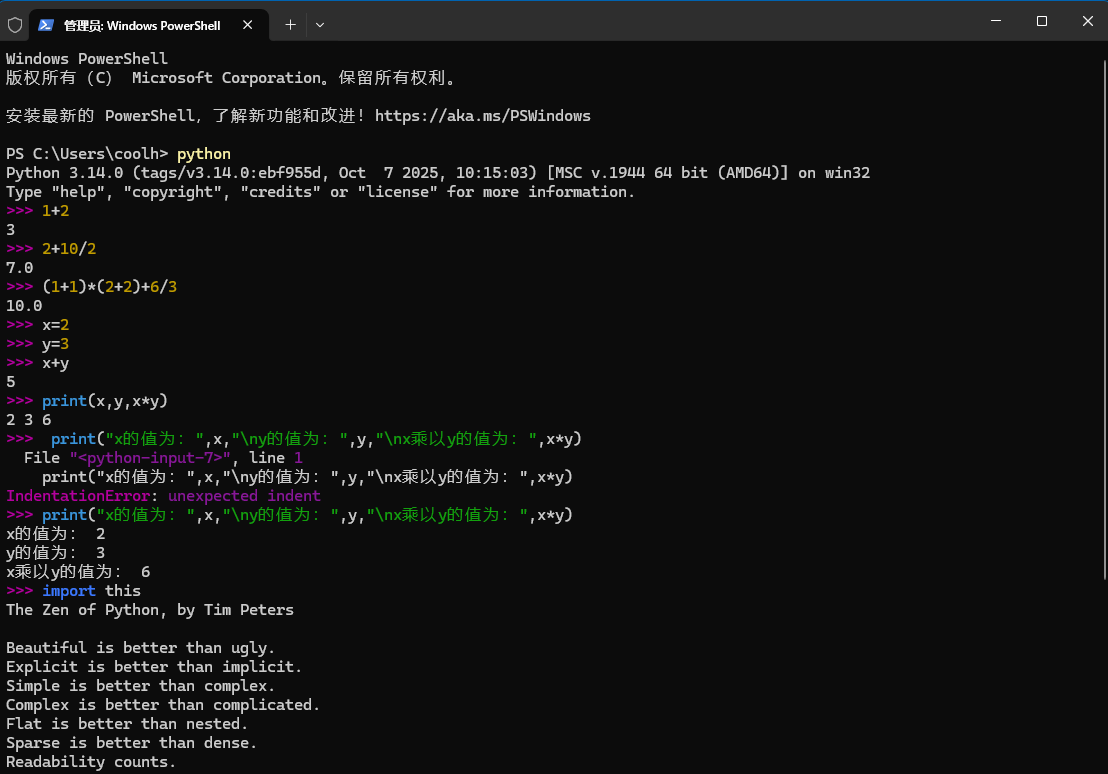1108x774 pixels.
Task: Click the 'import this' command
Action: tap(91, 591)
